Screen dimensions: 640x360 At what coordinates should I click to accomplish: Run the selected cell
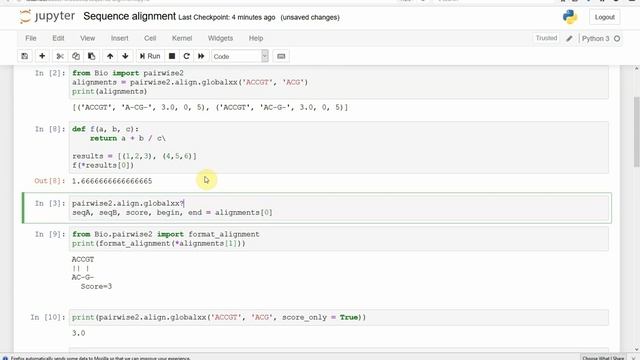pyautogui.click(x=150, y=56)
